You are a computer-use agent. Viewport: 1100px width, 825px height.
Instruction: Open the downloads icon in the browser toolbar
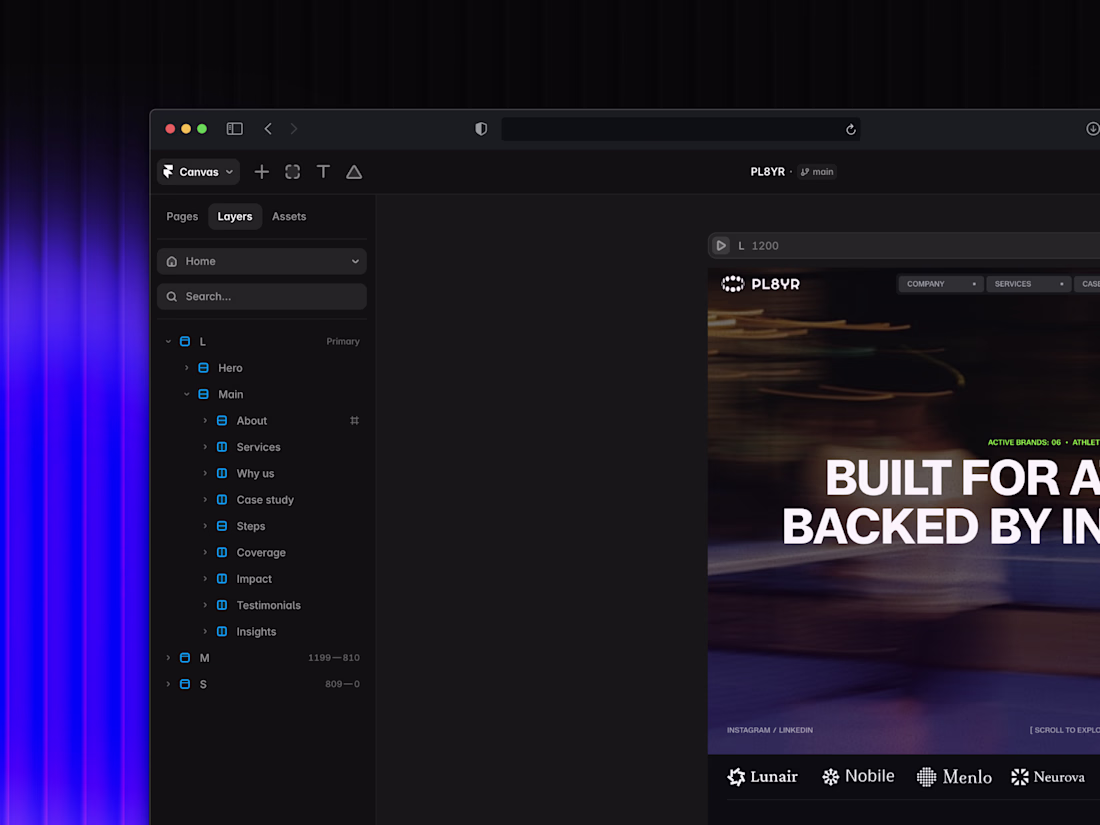point(1092,128)
